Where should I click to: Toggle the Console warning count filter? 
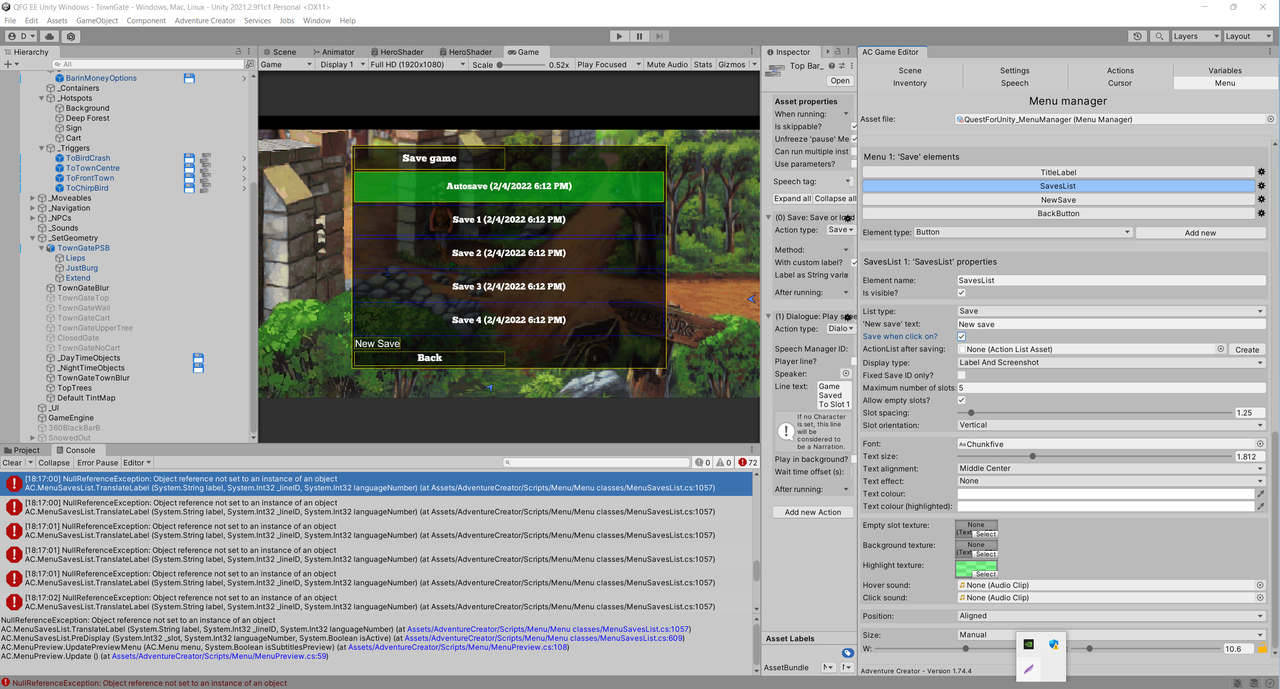coord(723,463)
